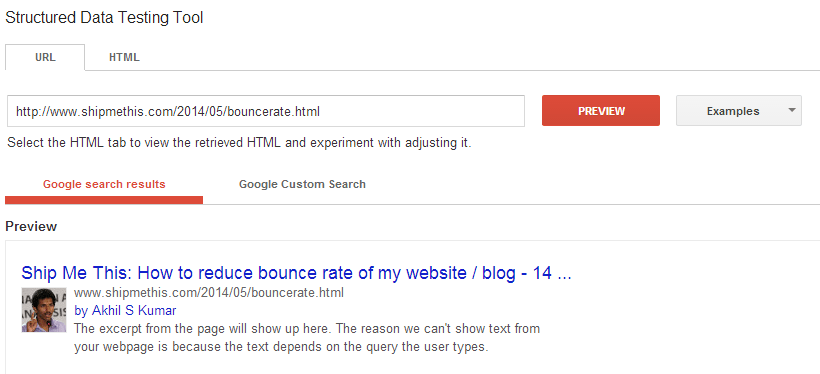
Task: Switch to the URL tab
Action: (x=45, y=58)
